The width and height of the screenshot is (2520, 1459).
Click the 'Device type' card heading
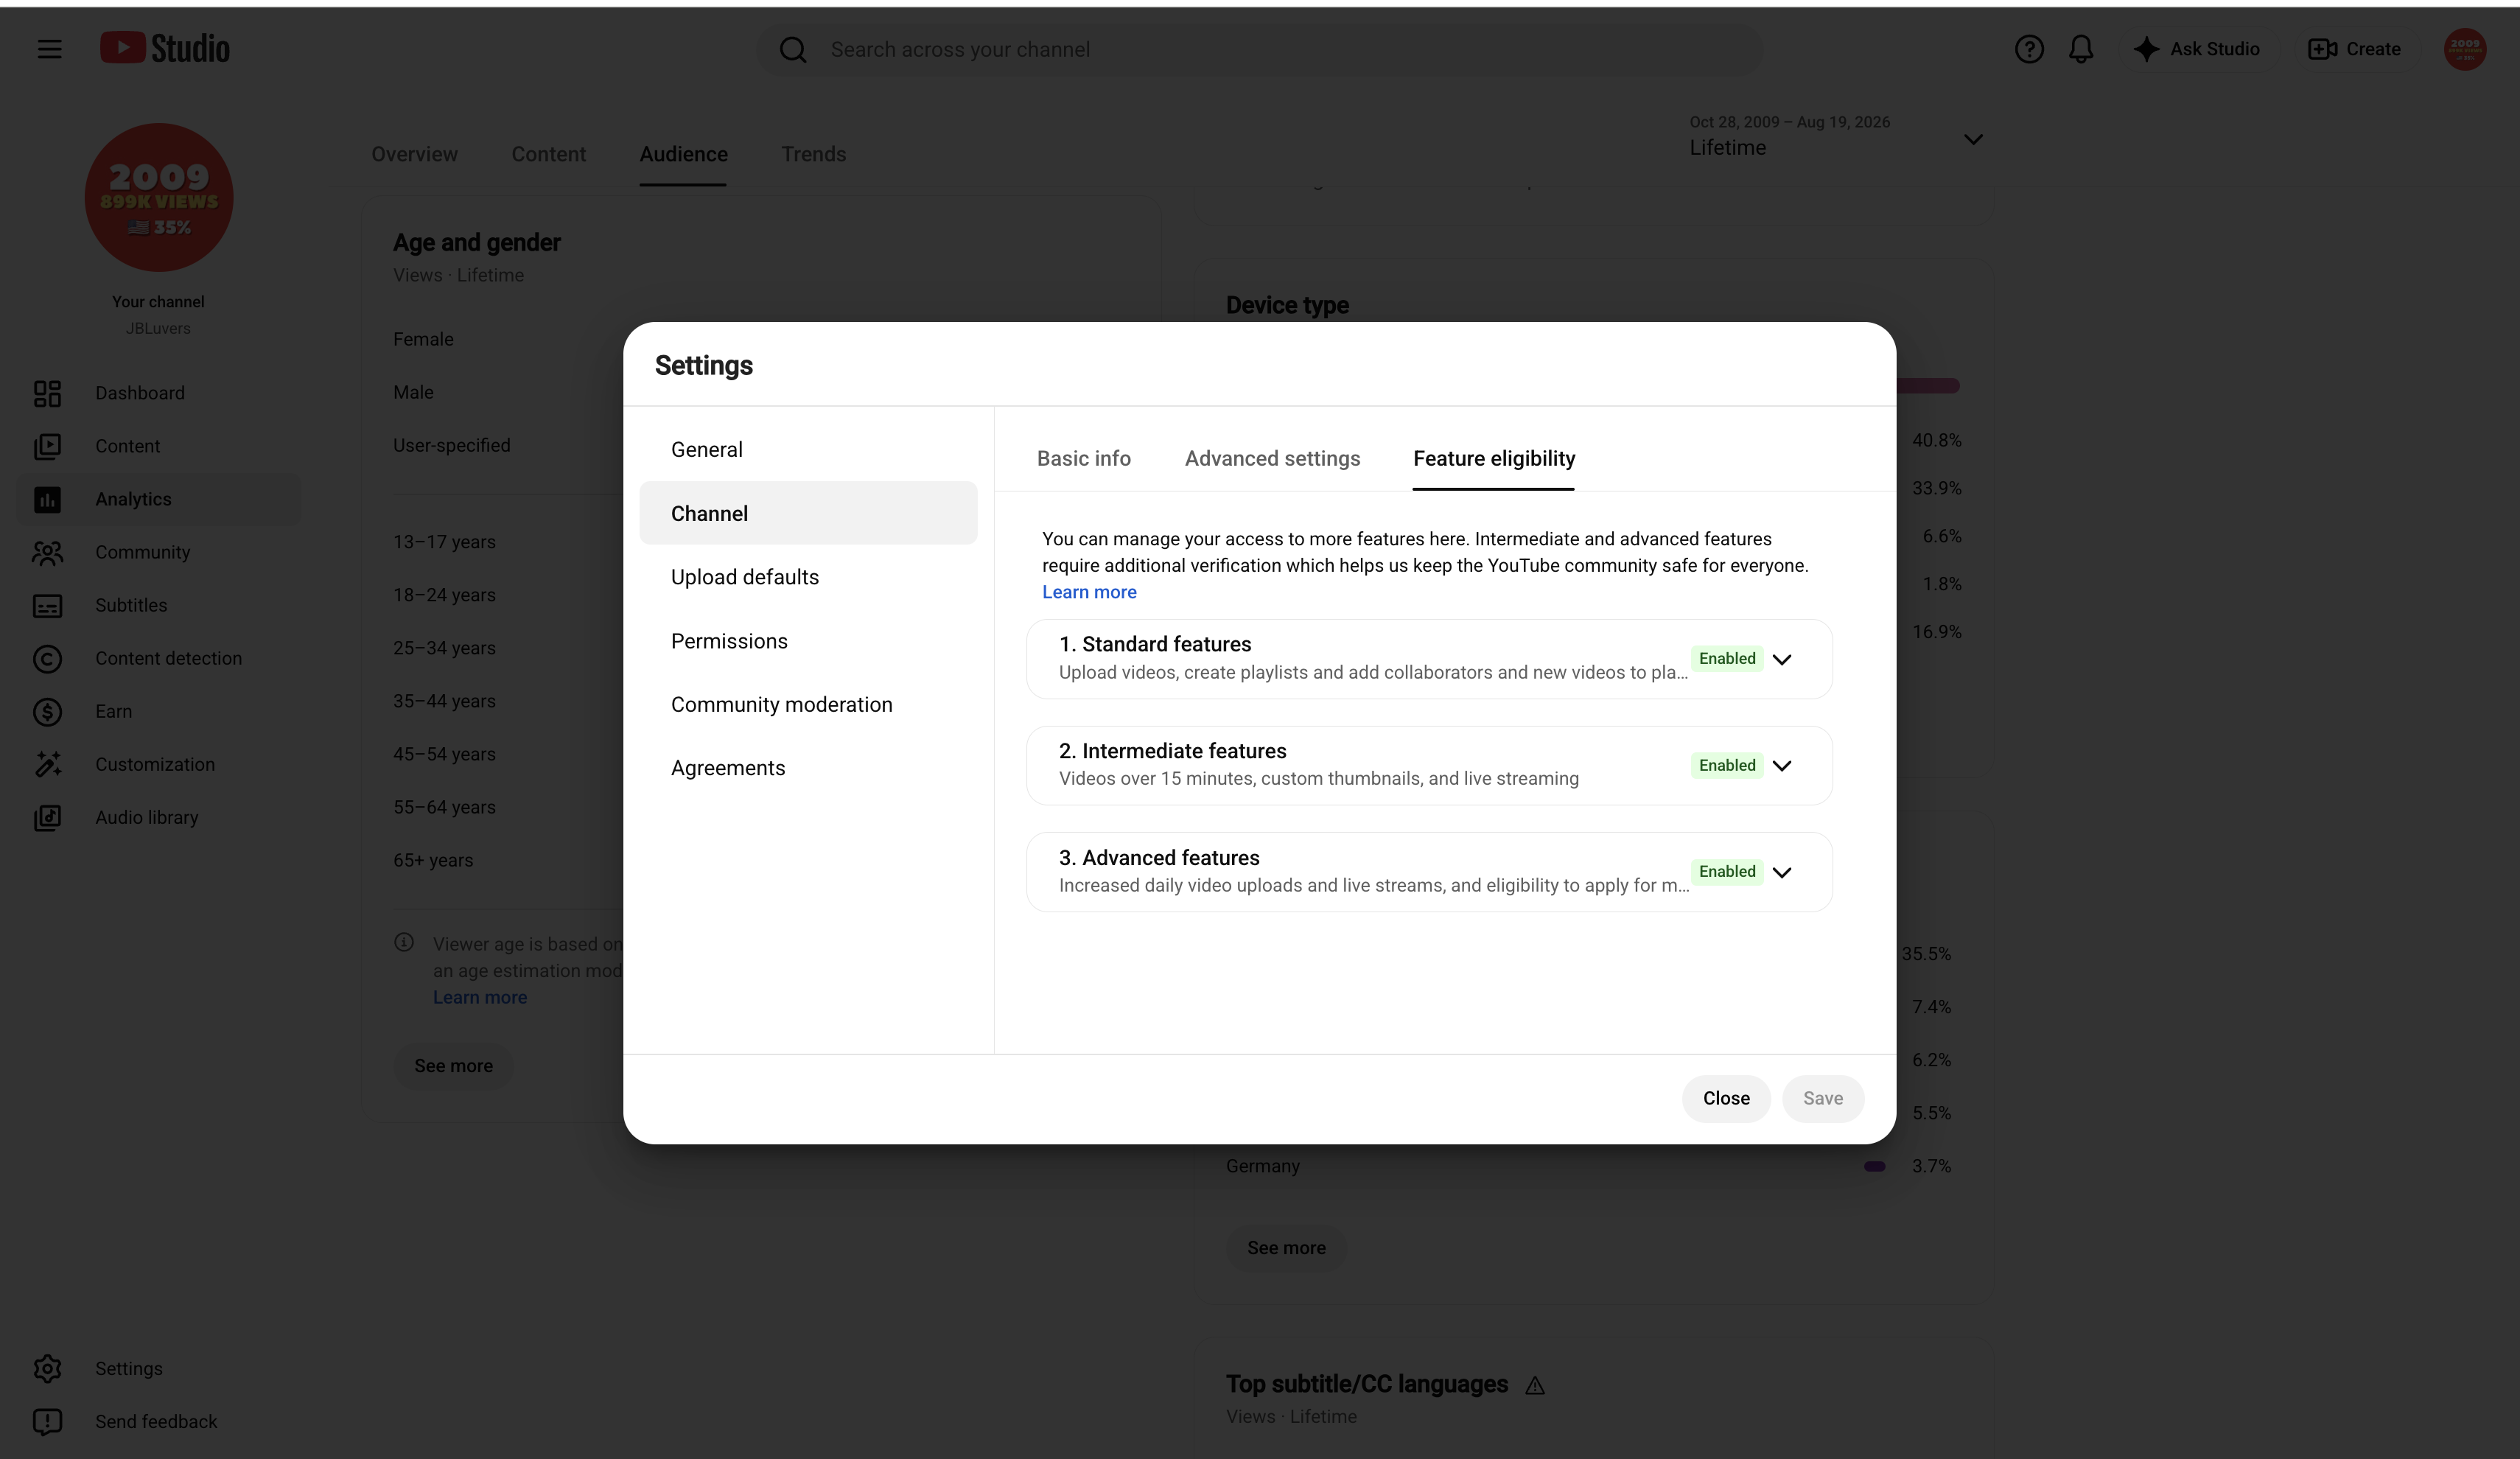[x=1287, y=305]
